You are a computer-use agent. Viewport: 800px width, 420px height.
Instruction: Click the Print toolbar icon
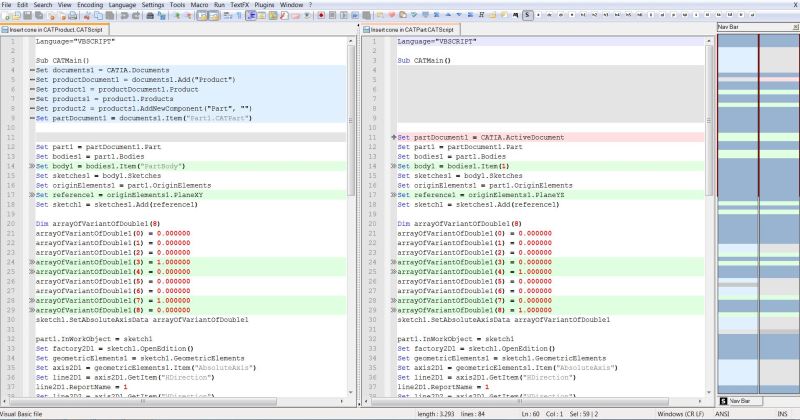point(73,16)
